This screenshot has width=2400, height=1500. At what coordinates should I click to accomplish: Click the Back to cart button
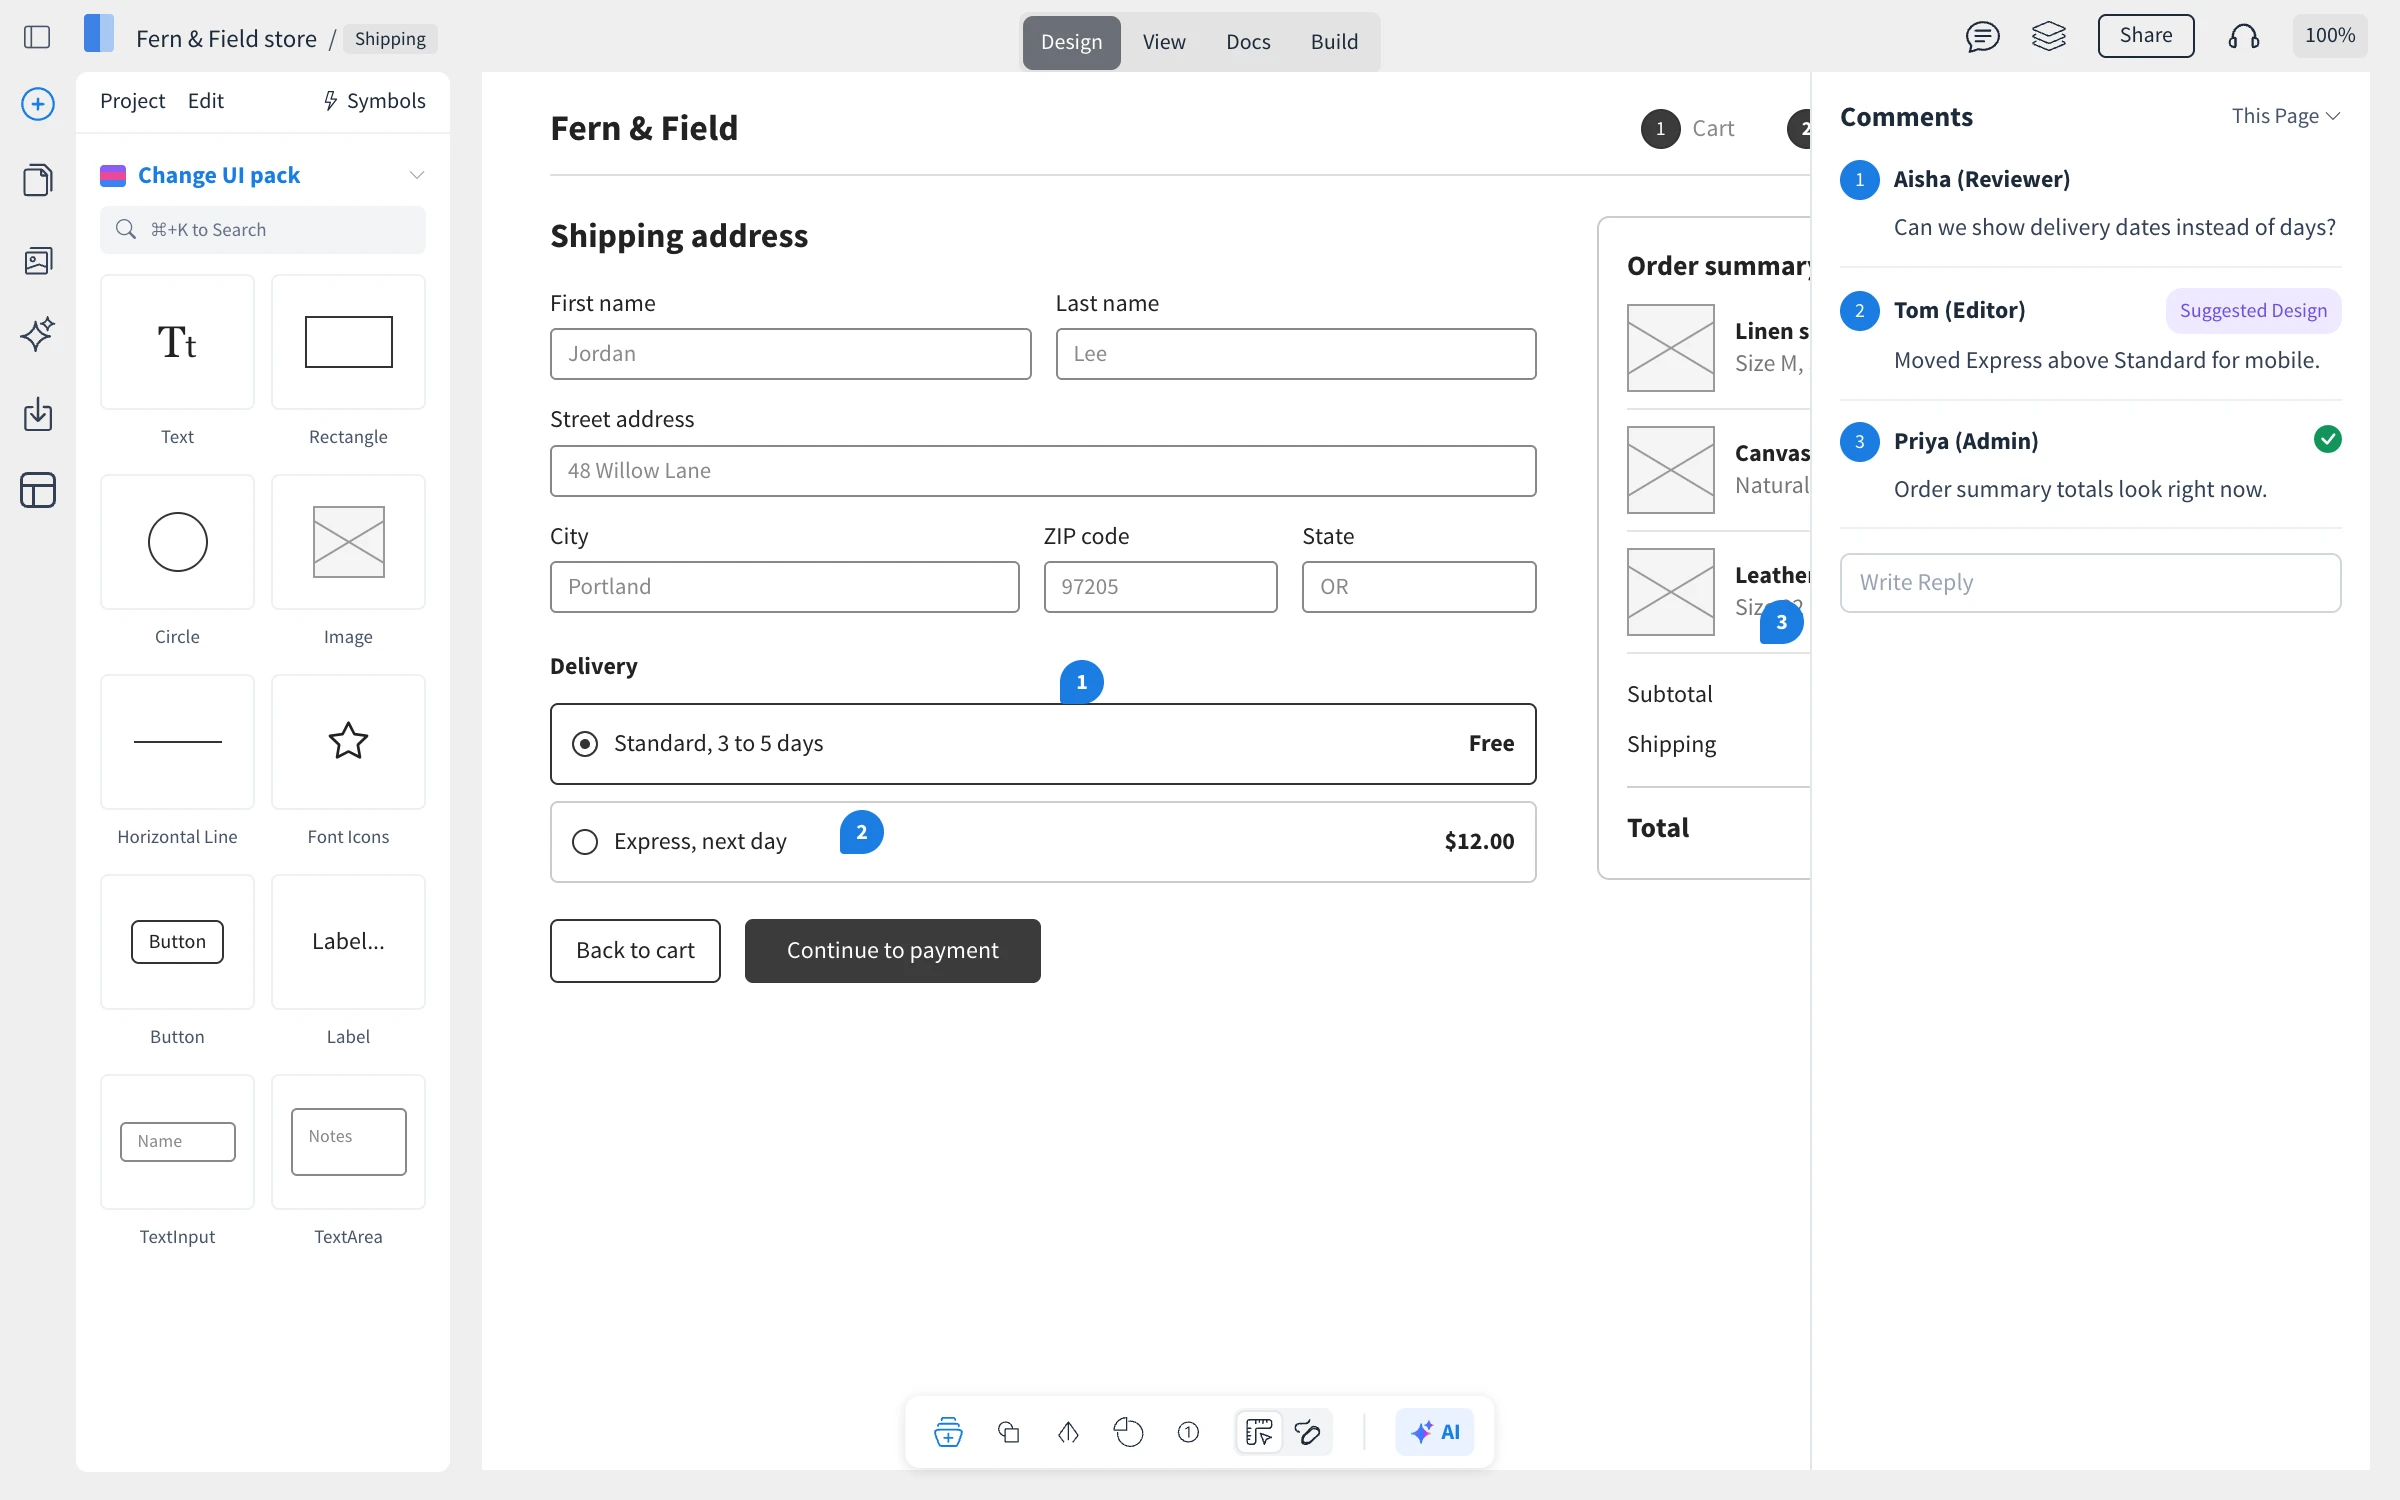coord(635,951)
